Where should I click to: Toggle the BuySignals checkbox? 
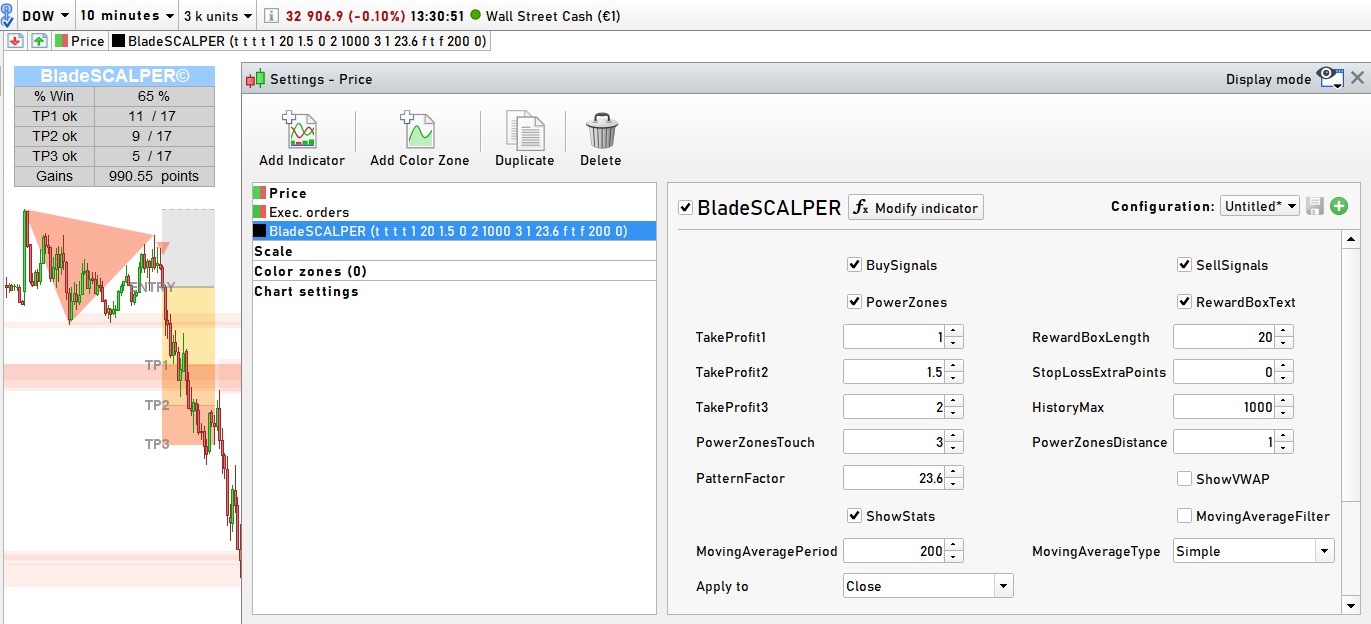(854, 265)
